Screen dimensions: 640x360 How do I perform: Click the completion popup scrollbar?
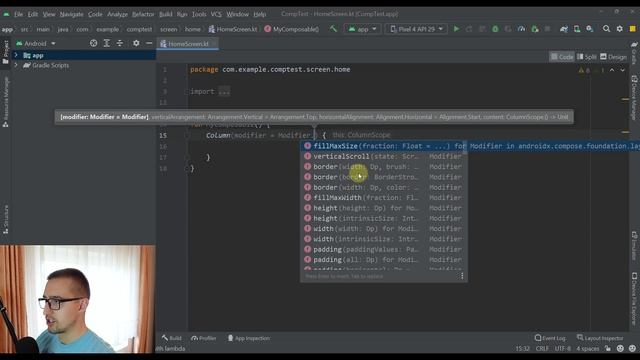click(466, 149)
